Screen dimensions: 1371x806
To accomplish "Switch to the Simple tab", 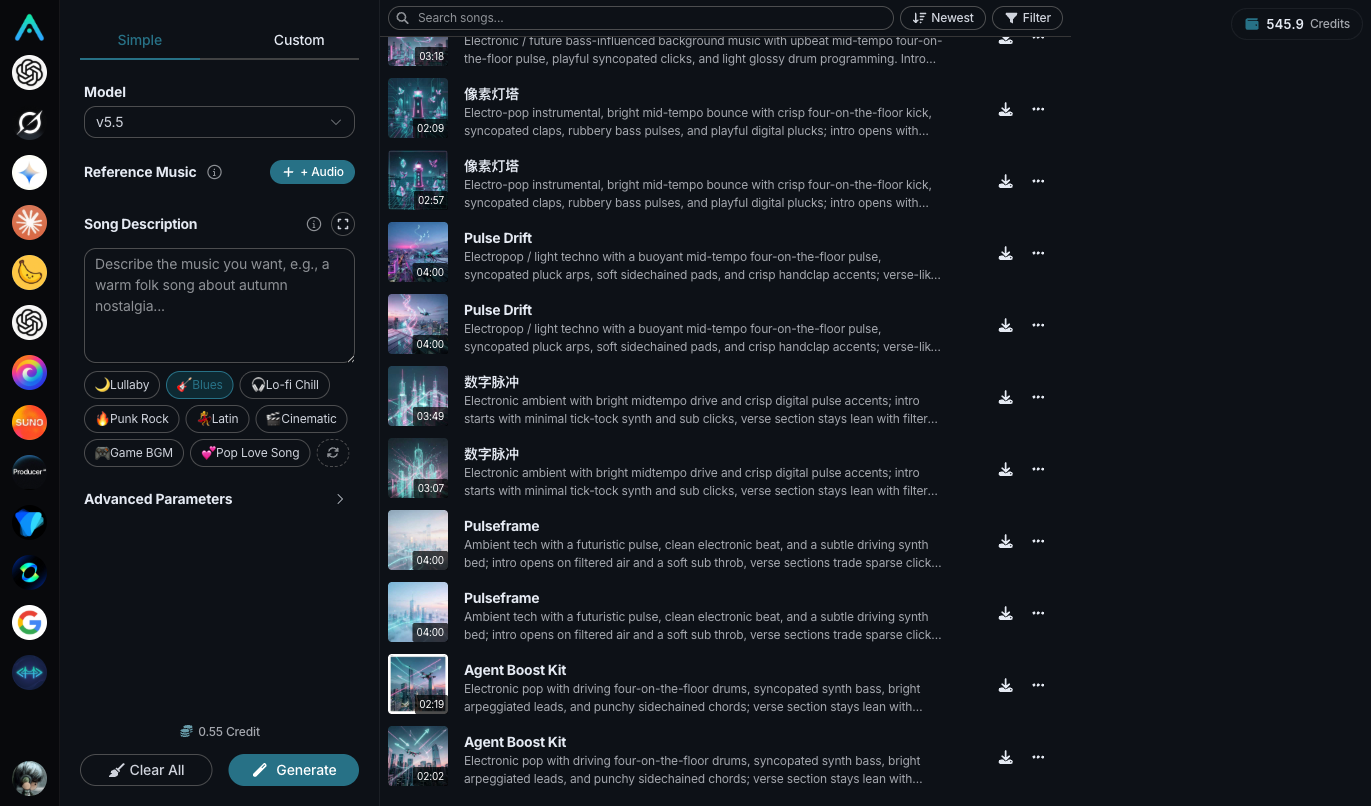I will point(140,40).
